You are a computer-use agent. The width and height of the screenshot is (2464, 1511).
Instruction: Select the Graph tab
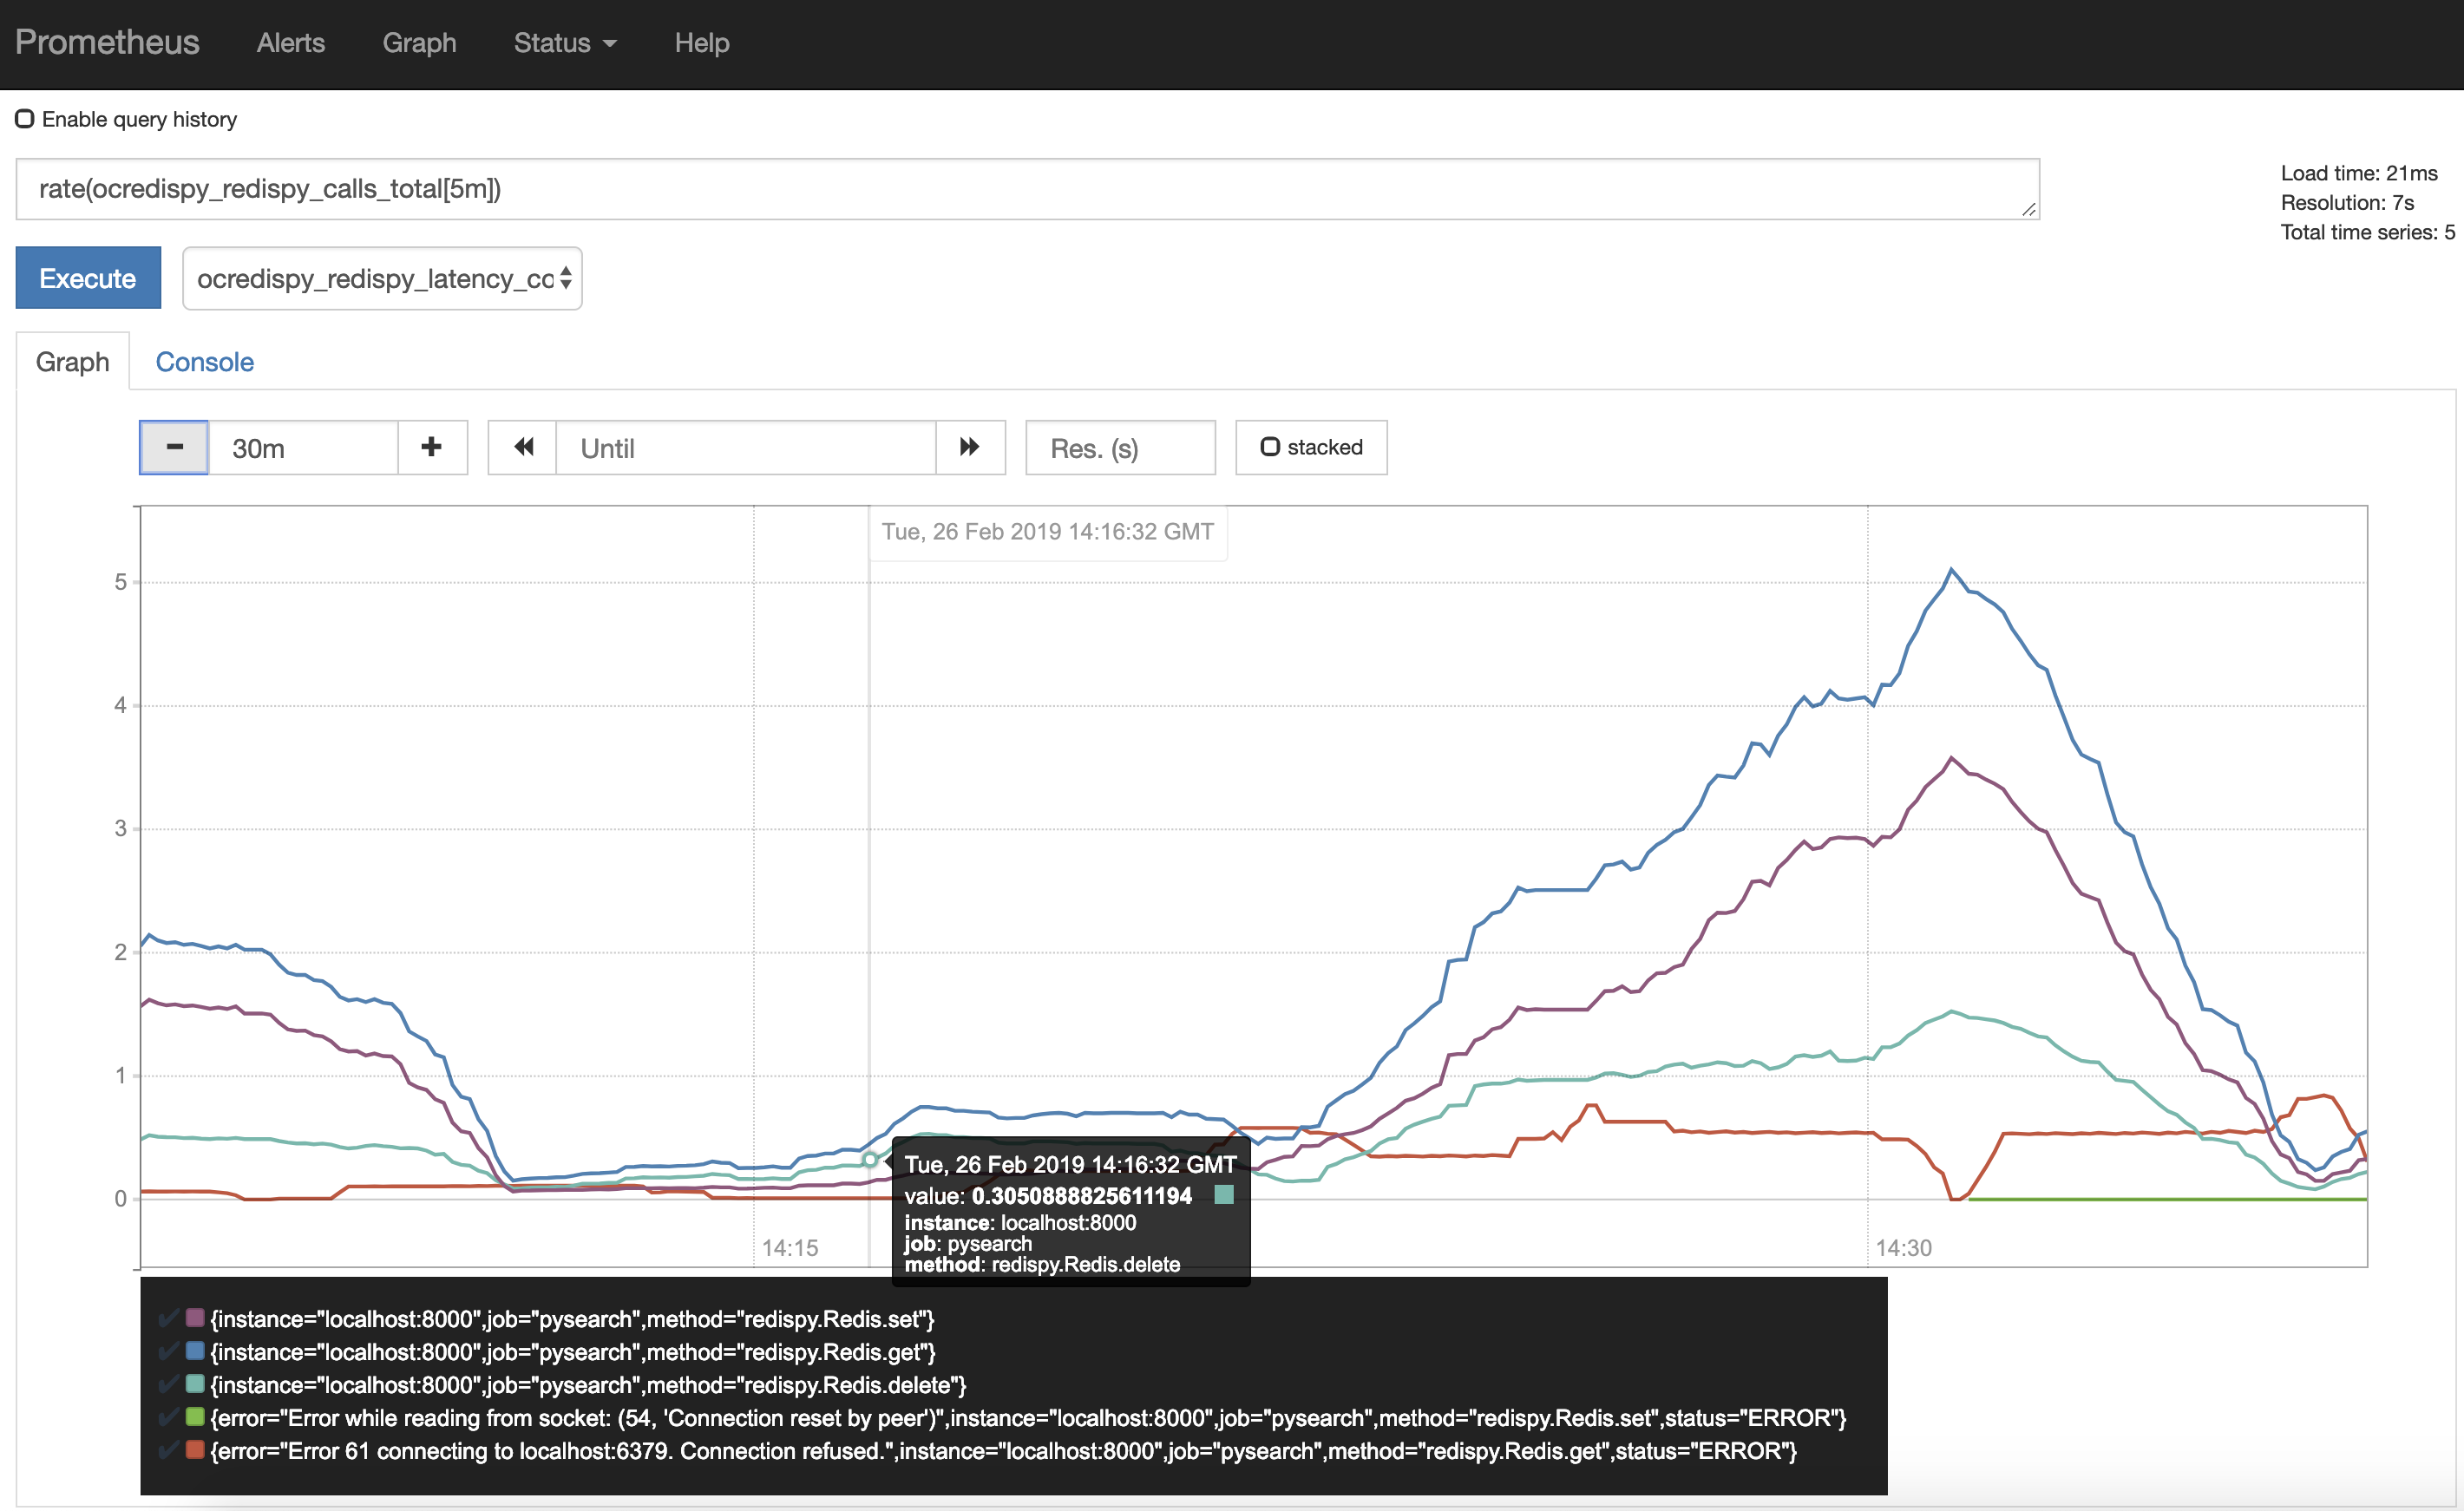click(72, 362)
